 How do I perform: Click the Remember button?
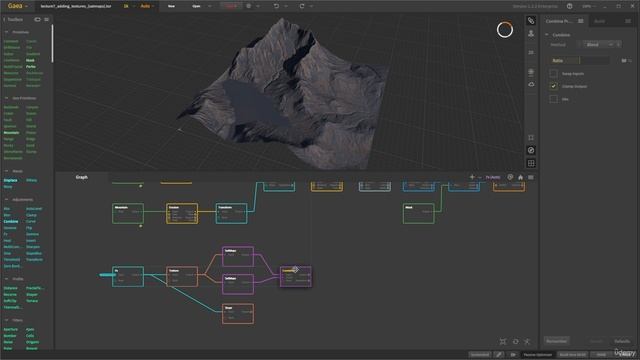tap(556, 341)
